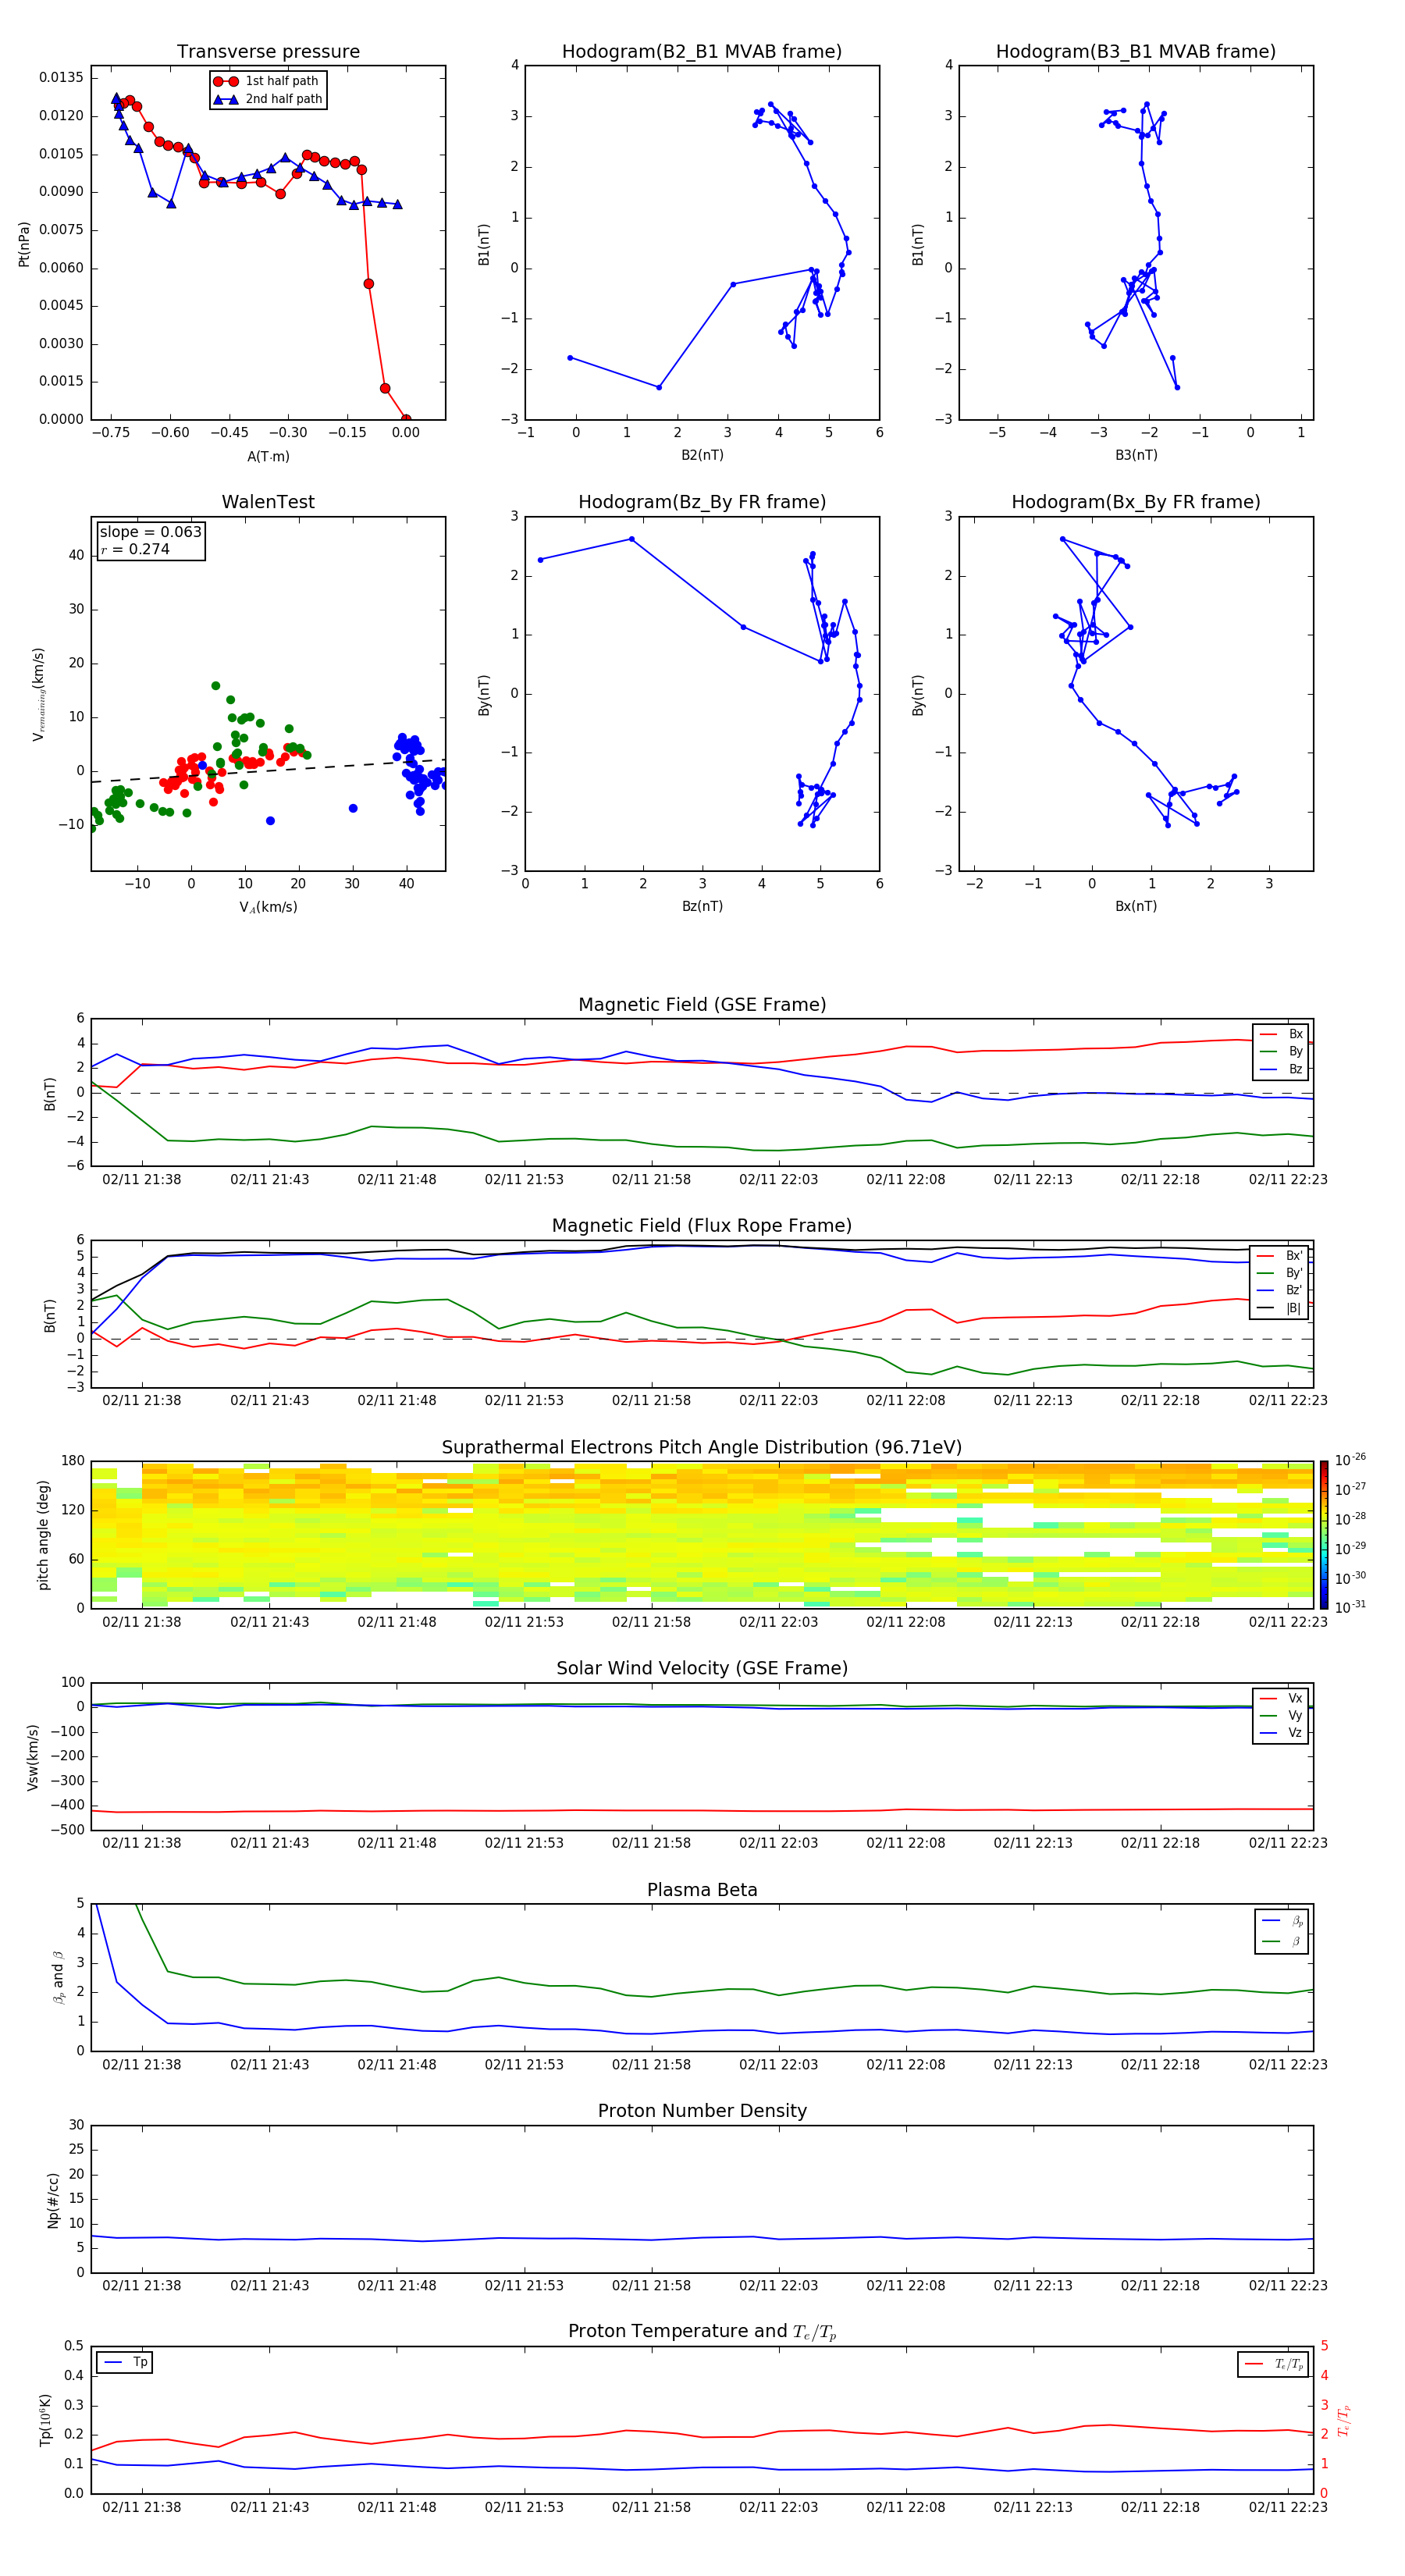Click the "Bz(nT)" x-axis label
The image size is (1405, 2576).
(x=702, y=906)
